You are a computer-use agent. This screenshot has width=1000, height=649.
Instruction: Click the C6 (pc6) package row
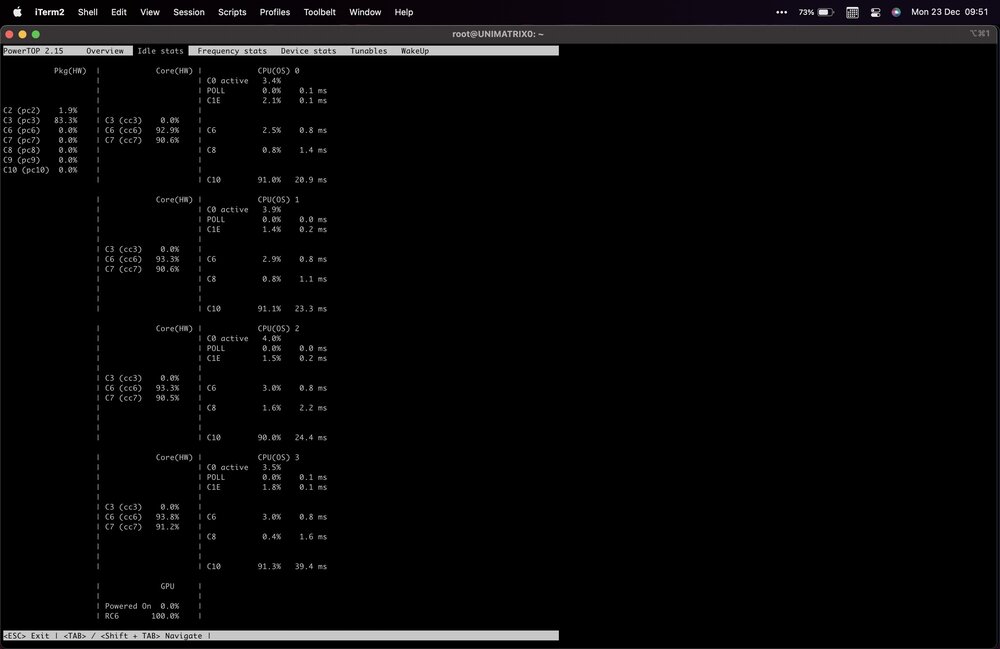point(40,130)
